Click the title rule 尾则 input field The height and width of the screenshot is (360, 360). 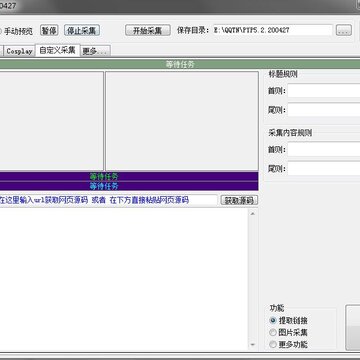coord(324,109)
